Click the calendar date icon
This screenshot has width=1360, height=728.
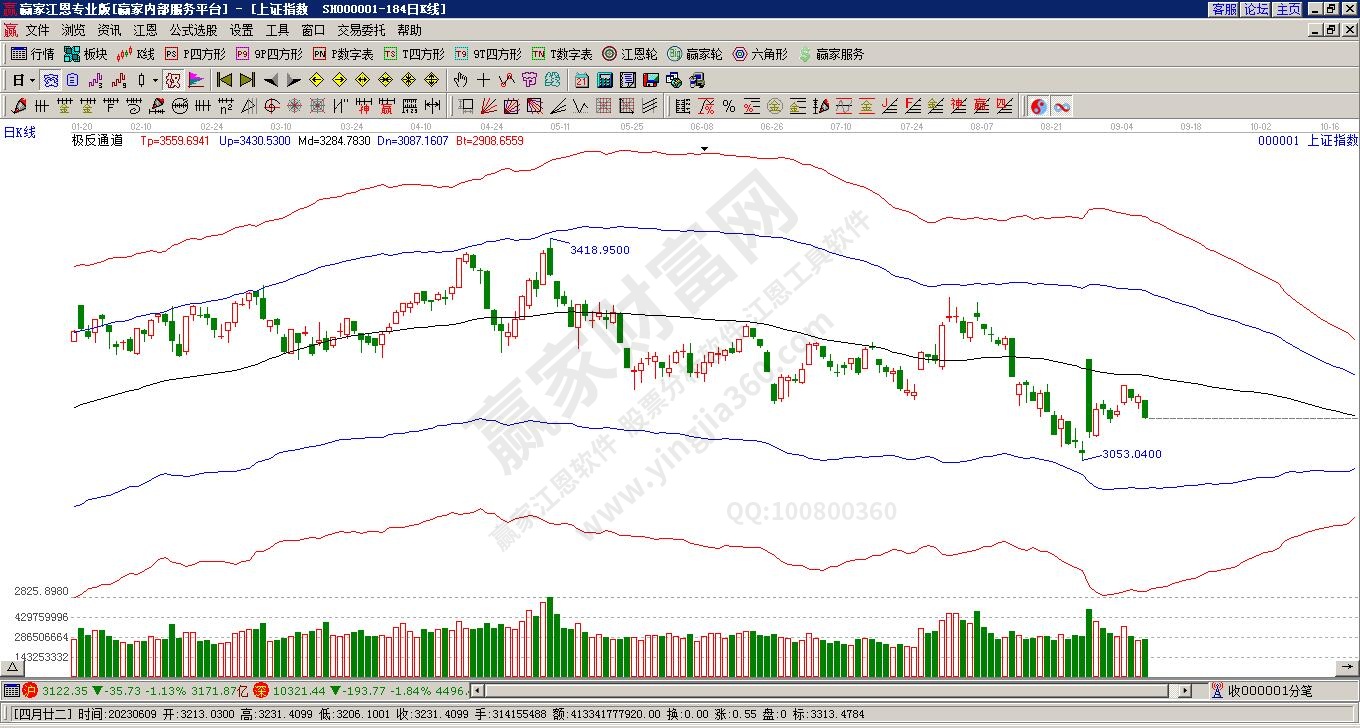pos(581,80)
